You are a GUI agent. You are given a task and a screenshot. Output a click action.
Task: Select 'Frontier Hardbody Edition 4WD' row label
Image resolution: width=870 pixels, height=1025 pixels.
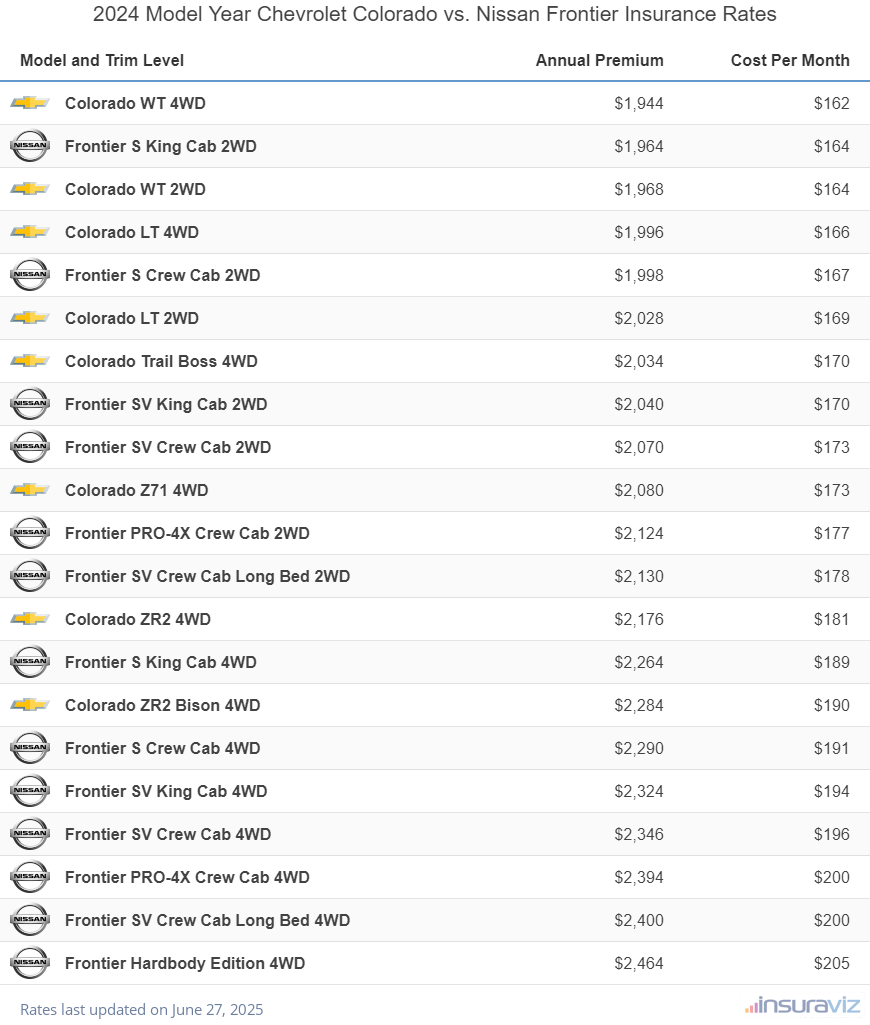(x=185, y=964)
